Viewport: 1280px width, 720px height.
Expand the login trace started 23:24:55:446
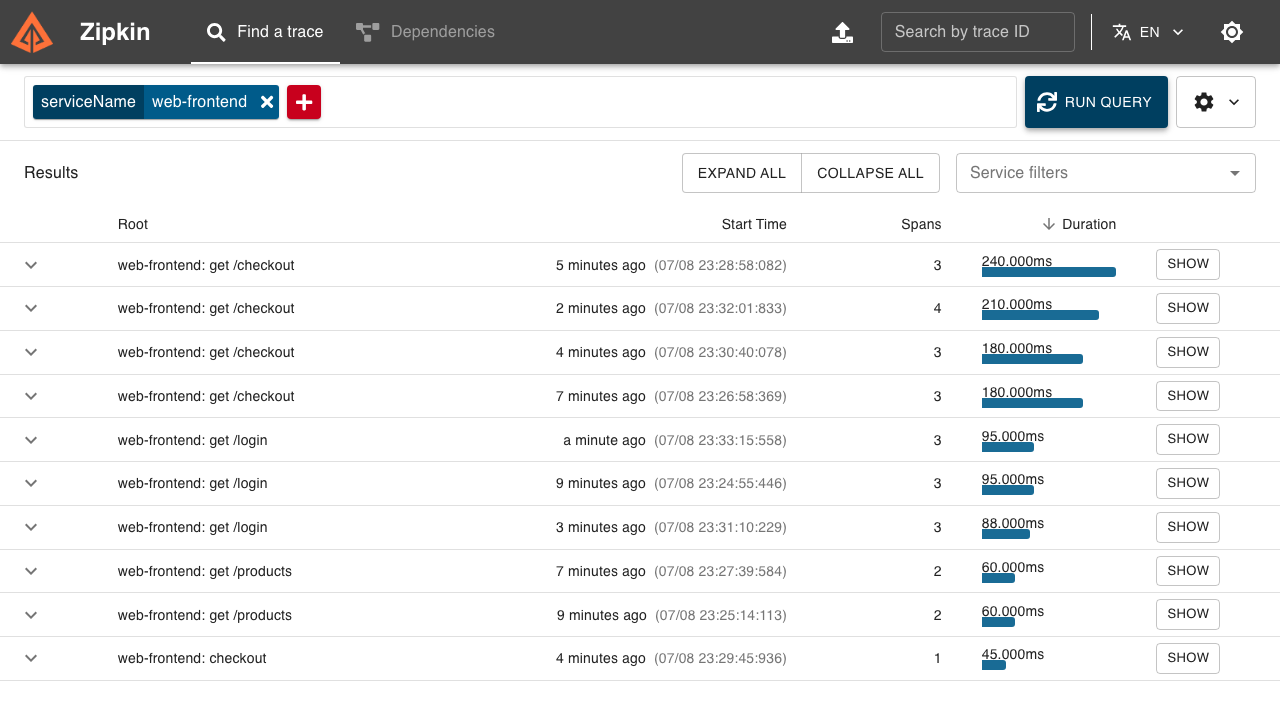pos(31,483)
